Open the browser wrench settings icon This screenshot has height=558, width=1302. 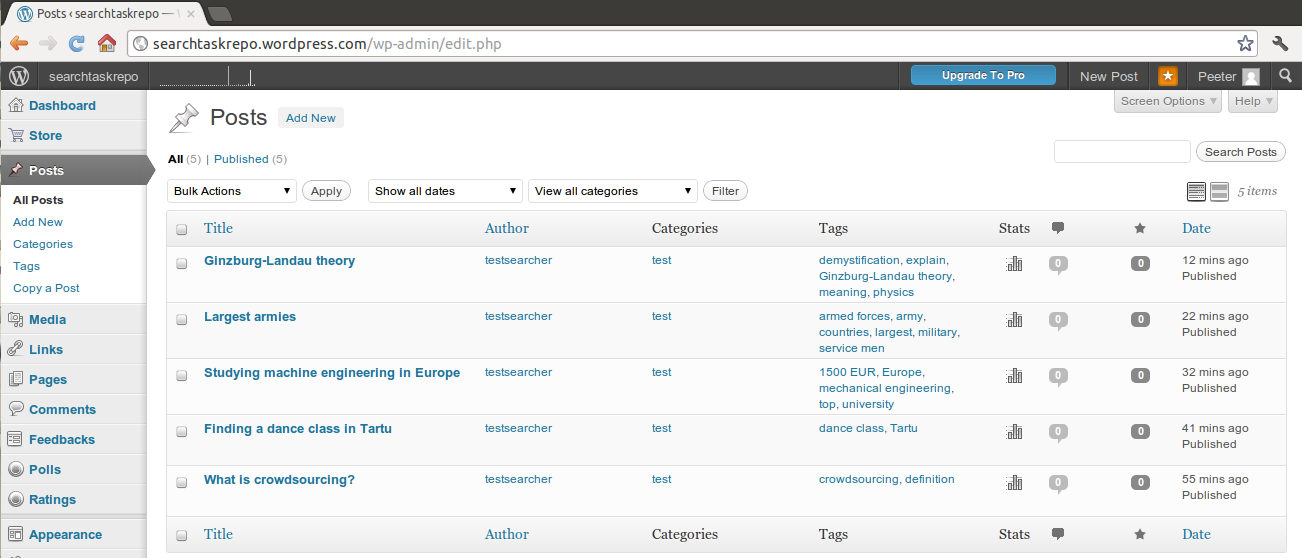coord(1280,43)
